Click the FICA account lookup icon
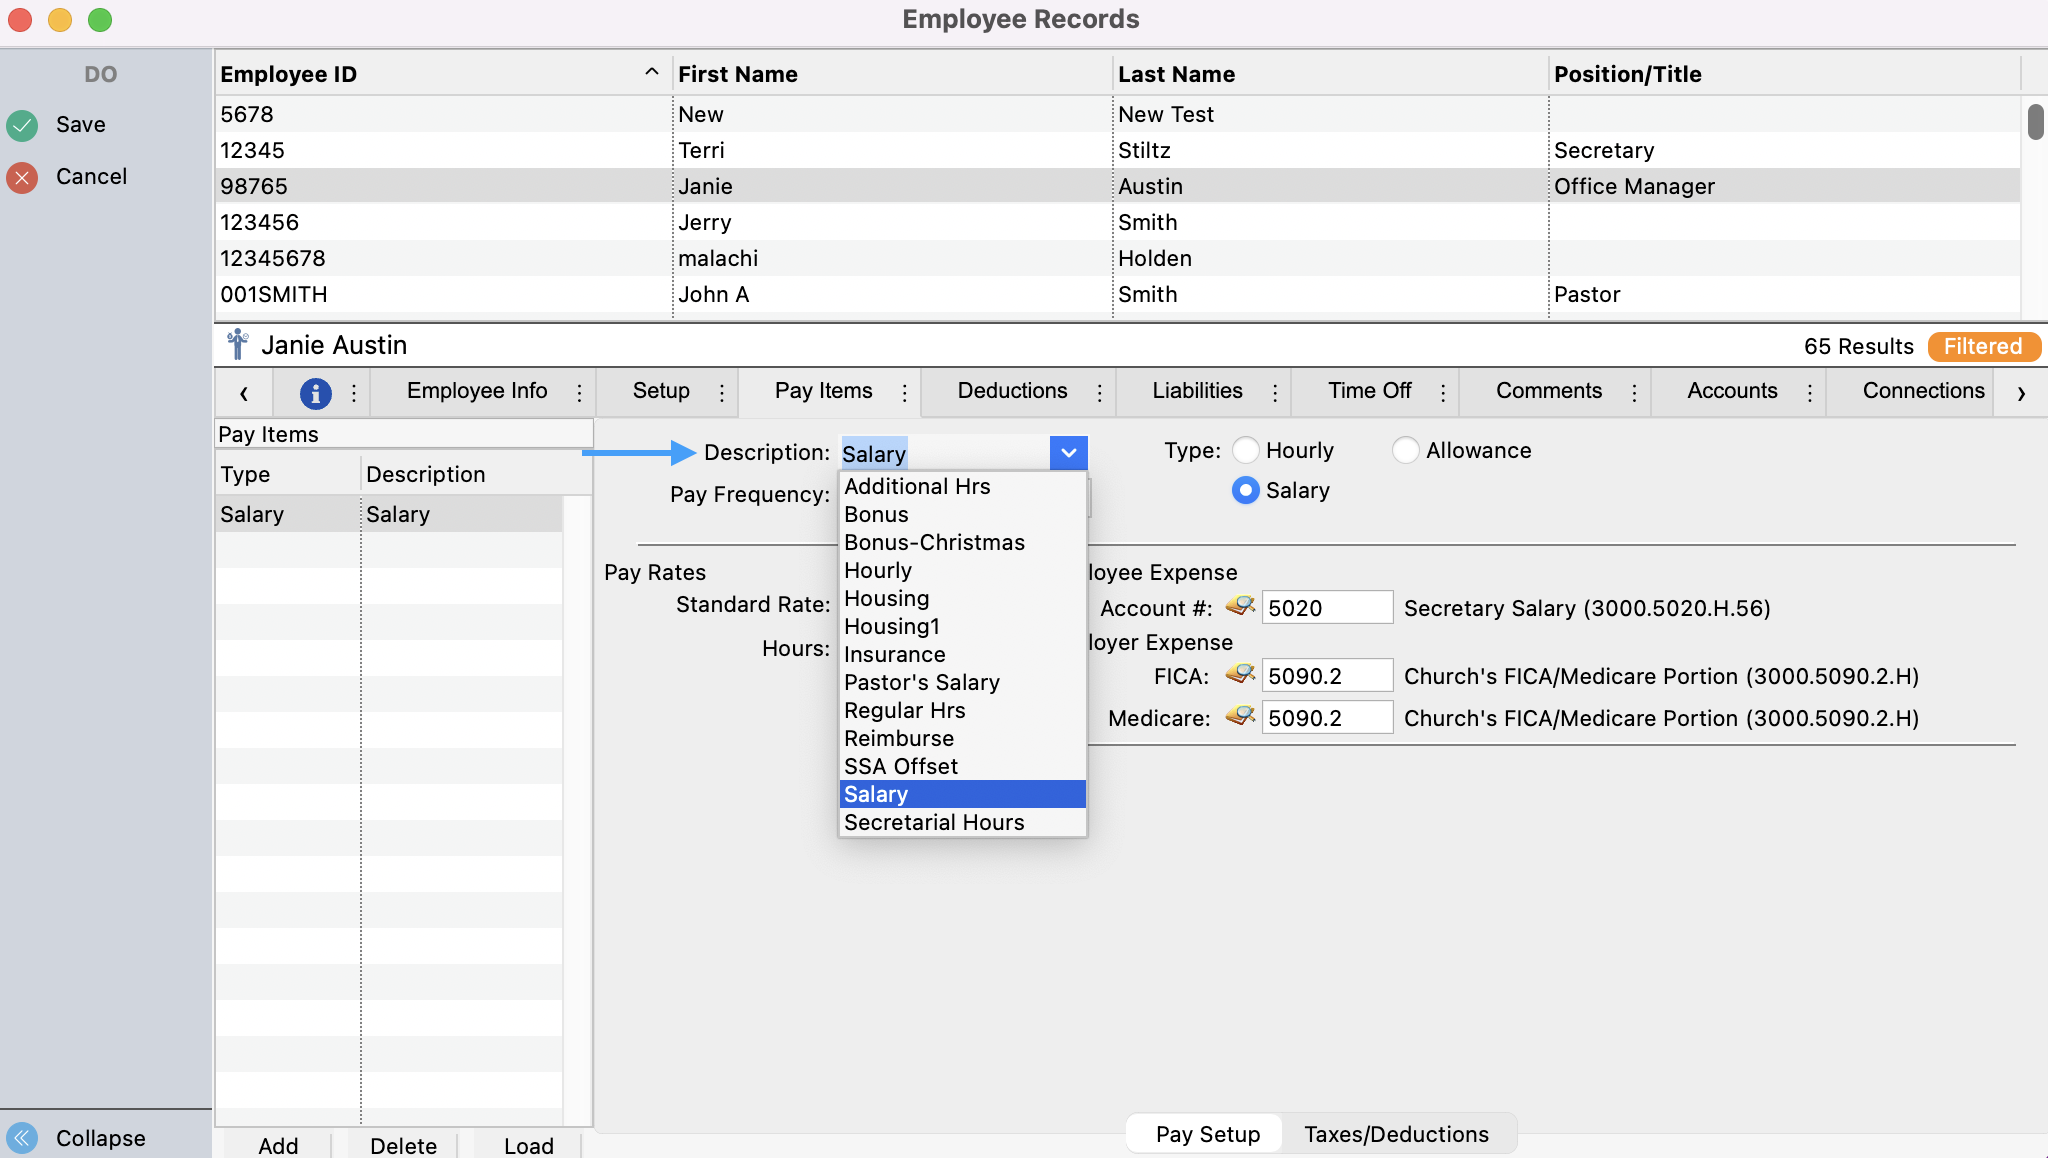Screen dimensions: 2048x1158 pyautogui.click(x=1240, y=675)
